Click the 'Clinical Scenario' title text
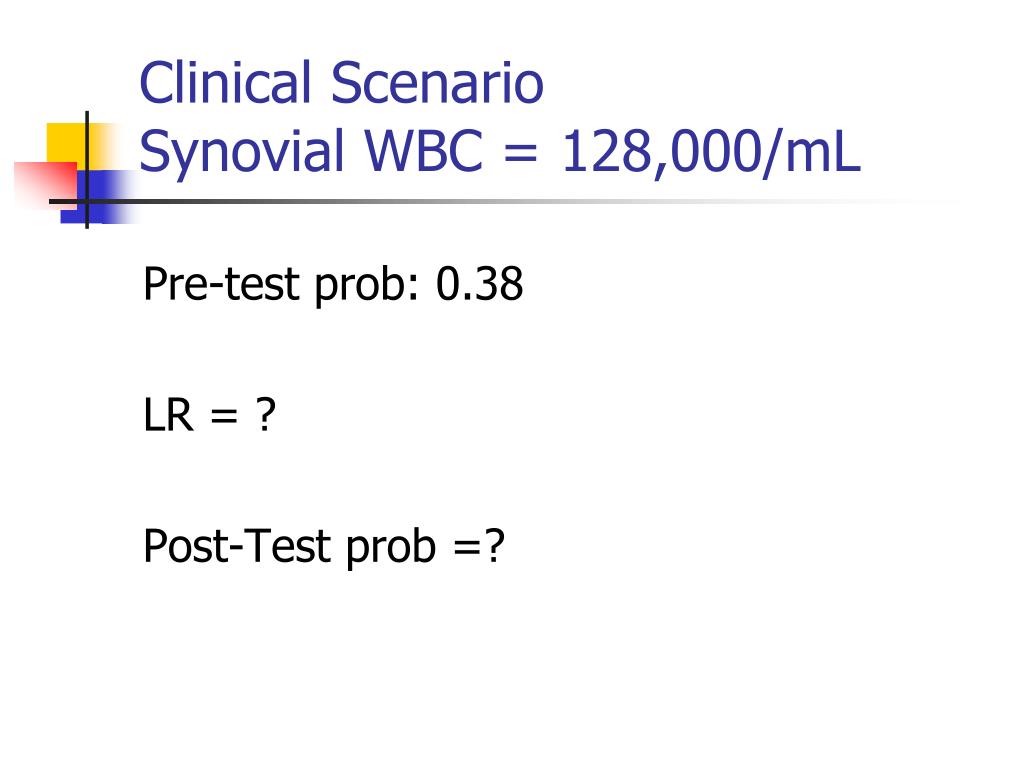This screenshot has width=1024, height=768. pos(342,83)
